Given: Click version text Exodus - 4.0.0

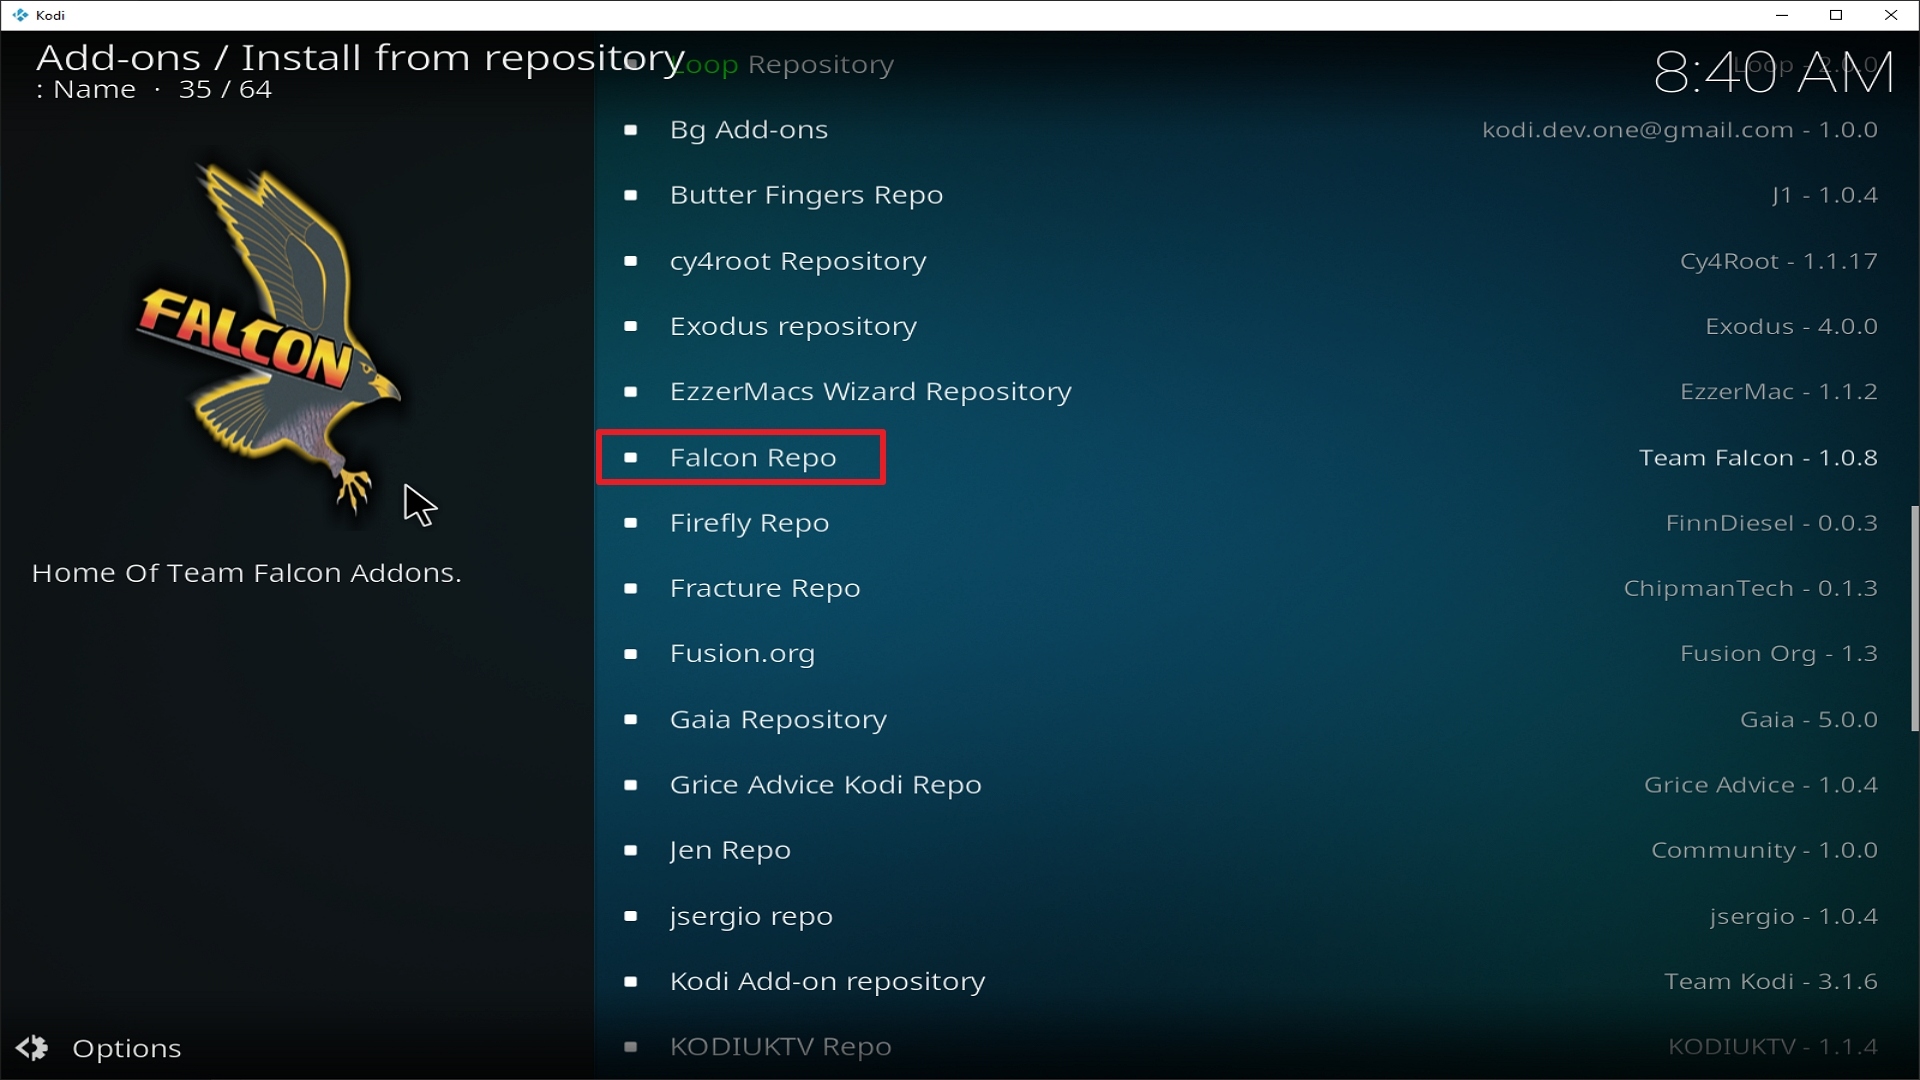Looking at the screenshot, I should click(1791, 327).
